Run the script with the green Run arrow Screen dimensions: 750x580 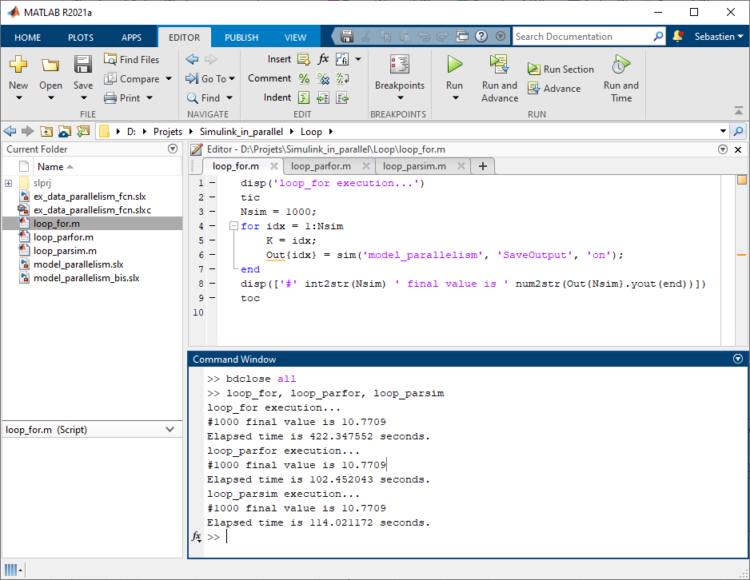454,64
